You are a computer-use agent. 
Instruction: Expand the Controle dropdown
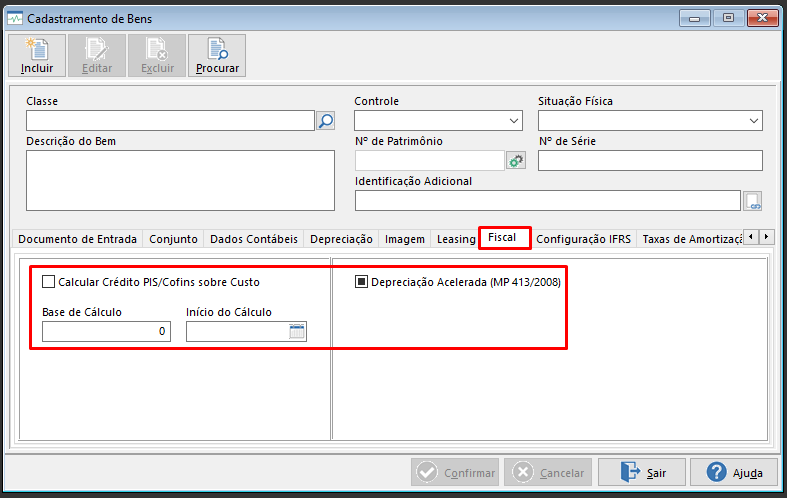pos(513,121)
